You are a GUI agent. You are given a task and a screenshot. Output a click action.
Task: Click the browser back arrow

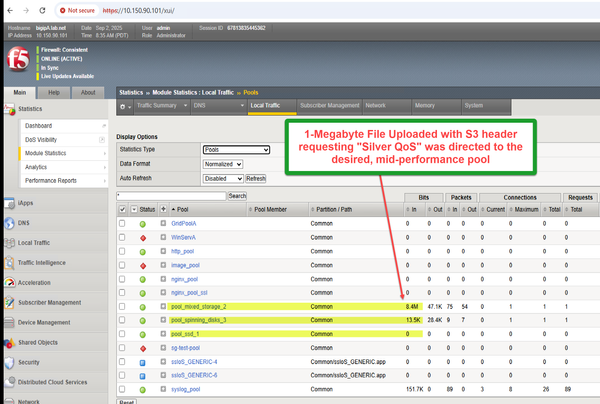pos(9,10)
